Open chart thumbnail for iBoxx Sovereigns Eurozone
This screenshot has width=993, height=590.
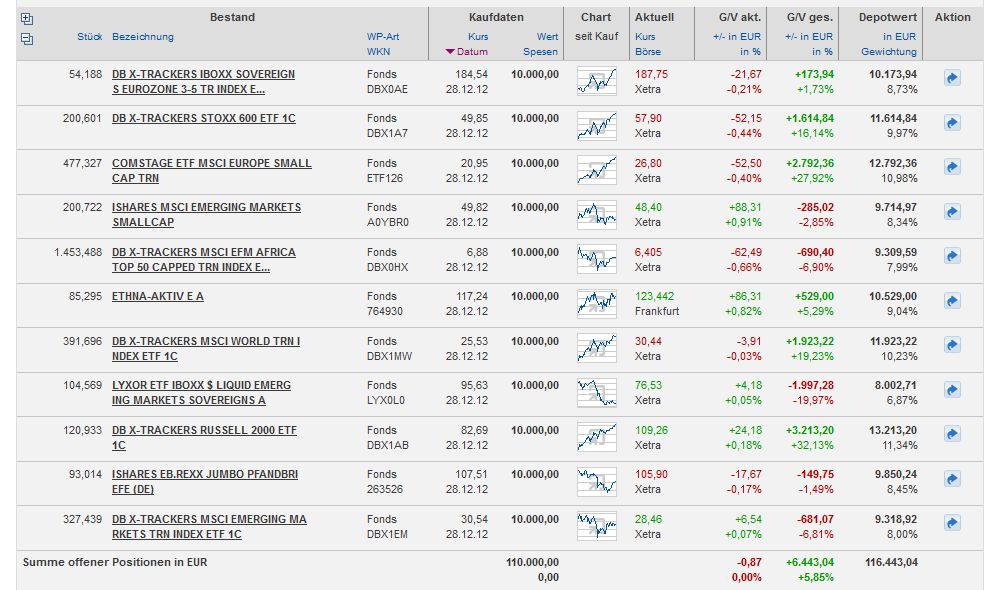(596, 80)
